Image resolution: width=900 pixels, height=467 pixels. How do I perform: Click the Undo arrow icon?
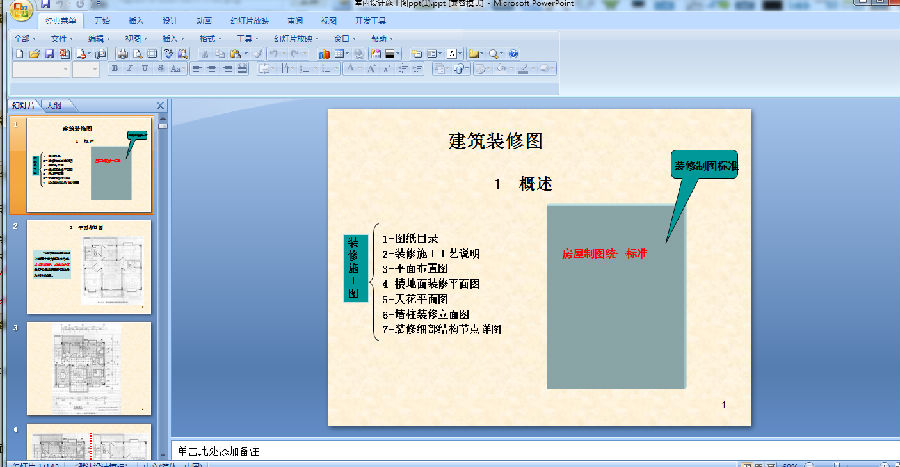click(274, 54)
